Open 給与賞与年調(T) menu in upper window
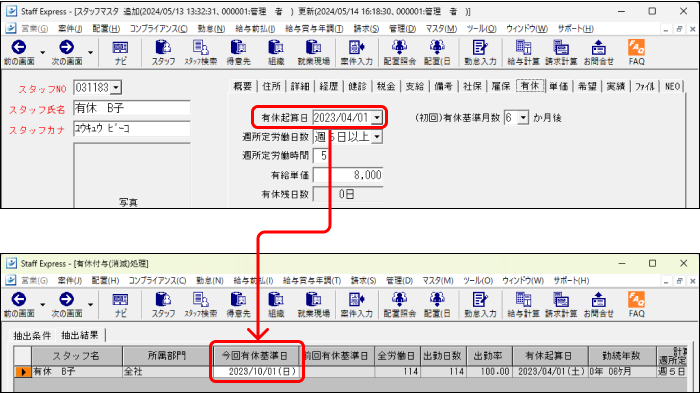700x393 pixels. pyautogui.click(x=314, y=29)
